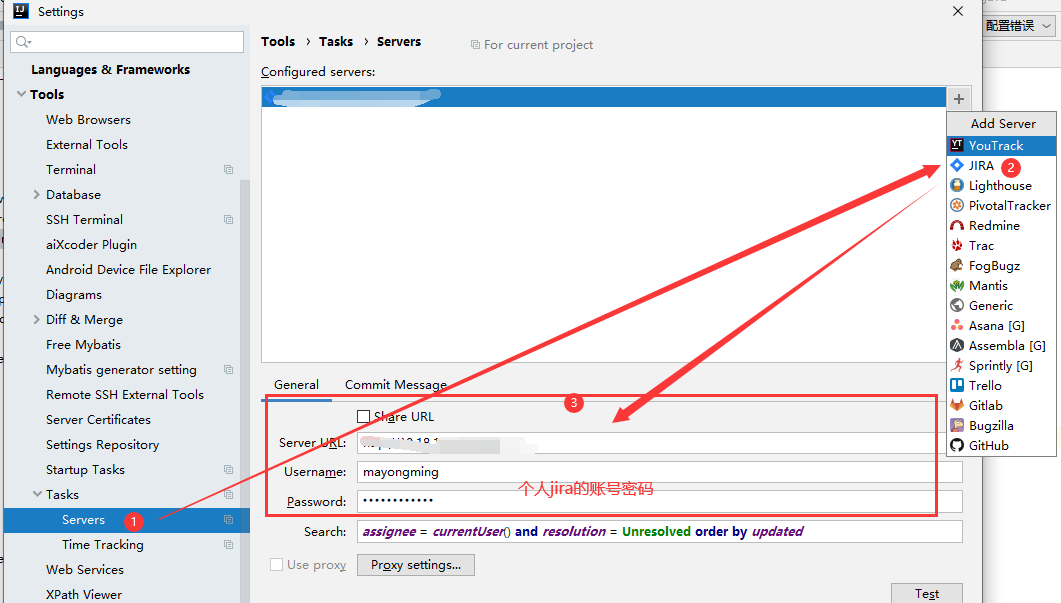Click project-level icon next to Terminal
Image resolution: width=1061 pixels, height=603 pixels.
point(229,169)
